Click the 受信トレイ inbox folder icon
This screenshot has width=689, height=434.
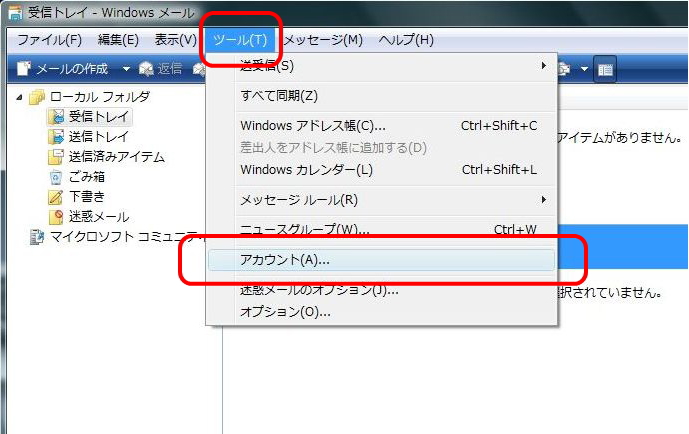coord(56,117)
